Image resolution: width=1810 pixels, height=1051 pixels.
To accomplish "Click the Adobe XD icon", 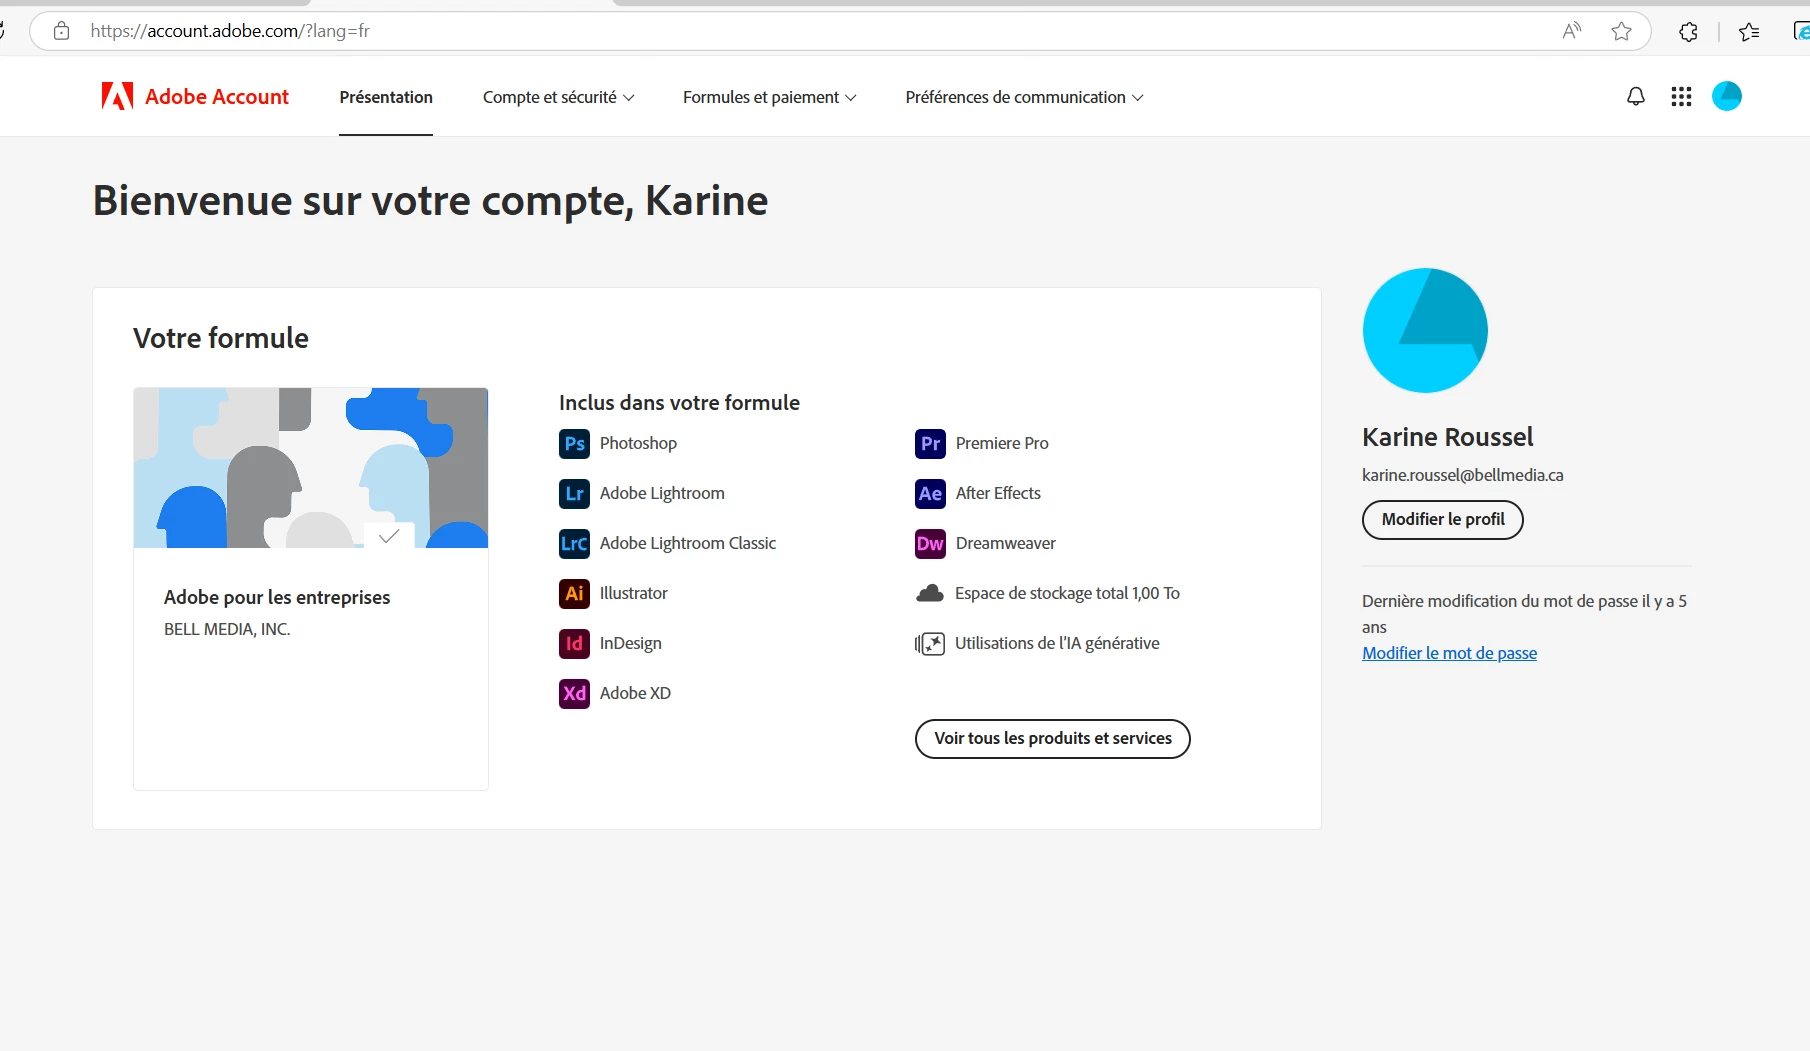I will [574, 694].
